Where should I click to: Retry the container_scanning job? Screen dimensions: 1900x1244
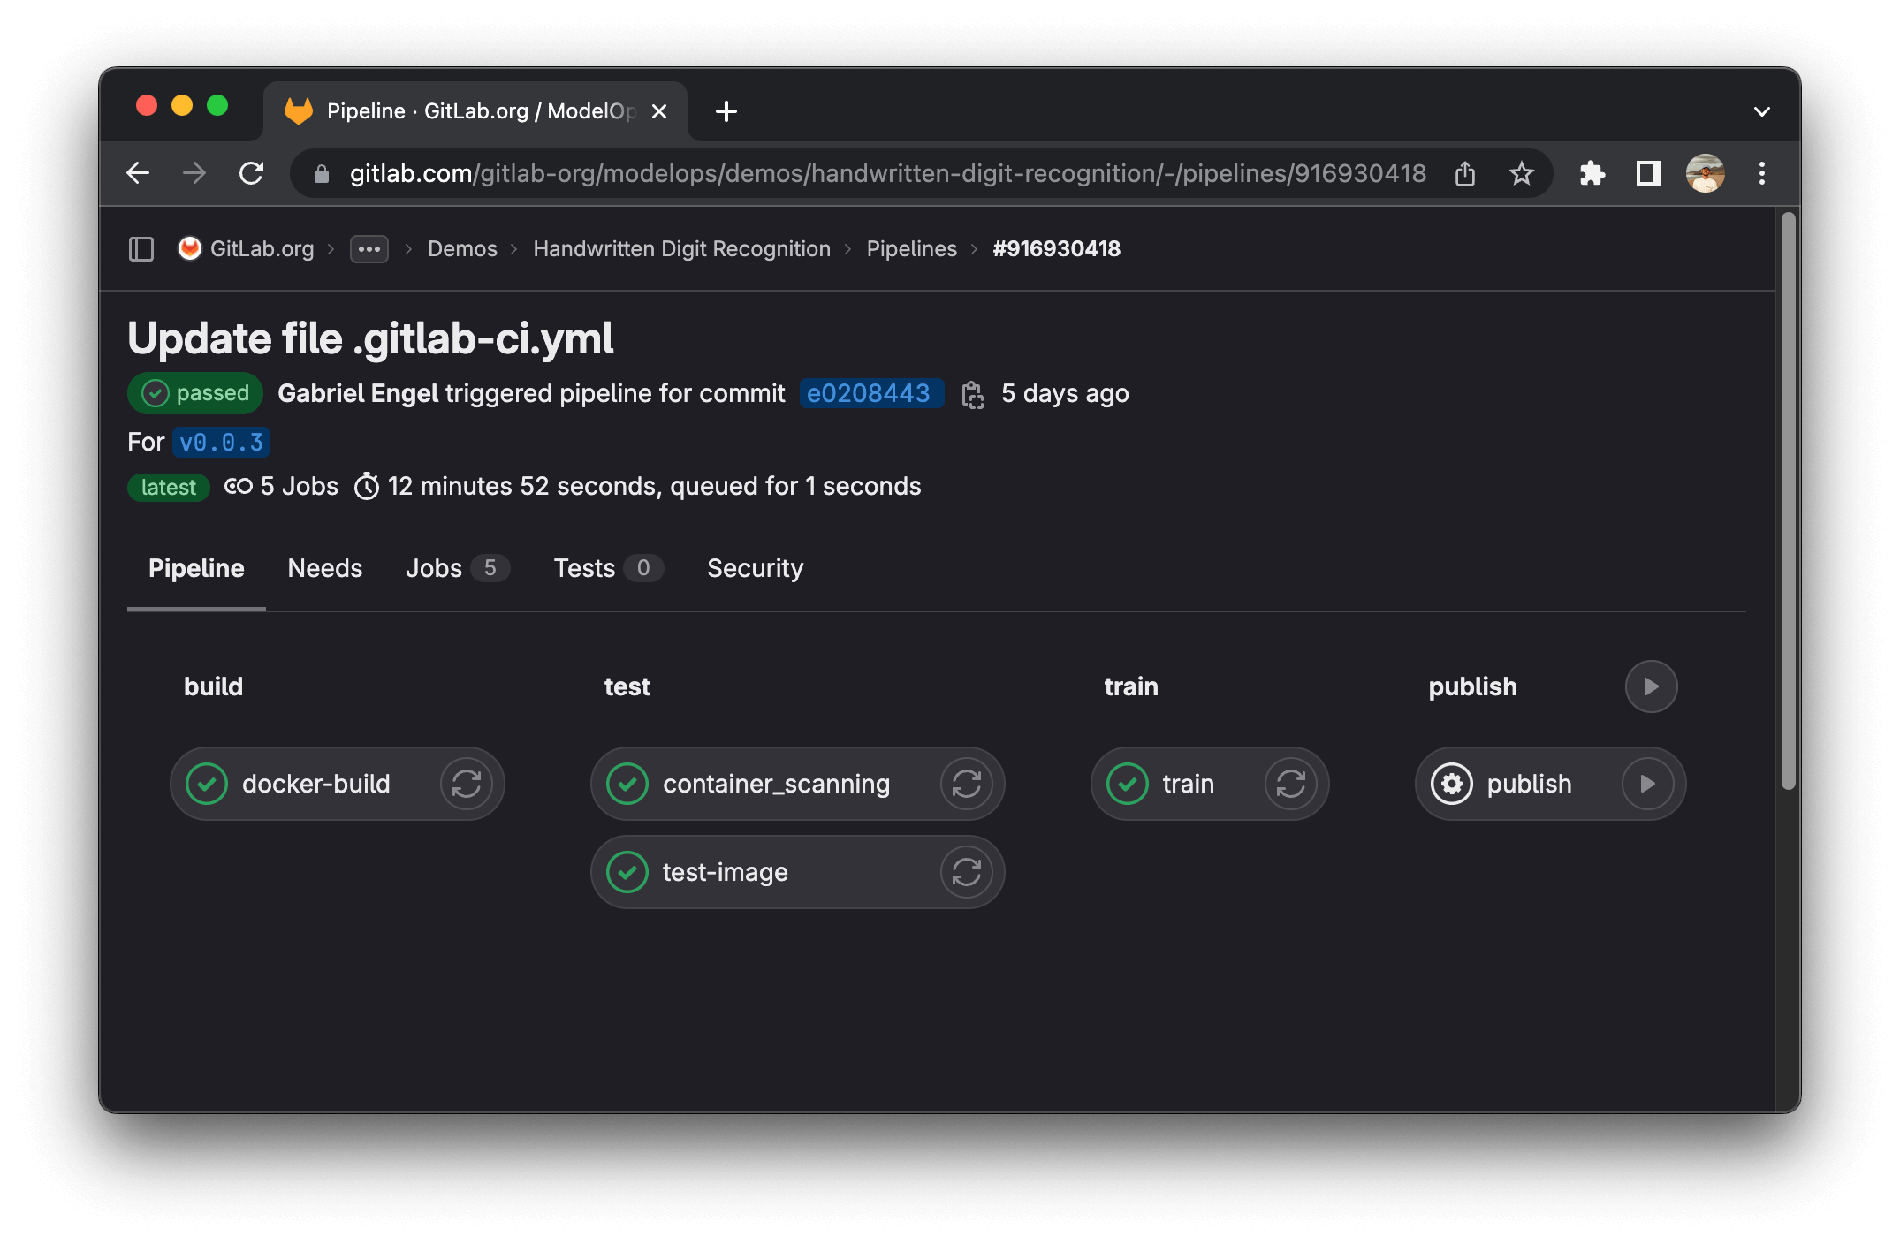966,784
